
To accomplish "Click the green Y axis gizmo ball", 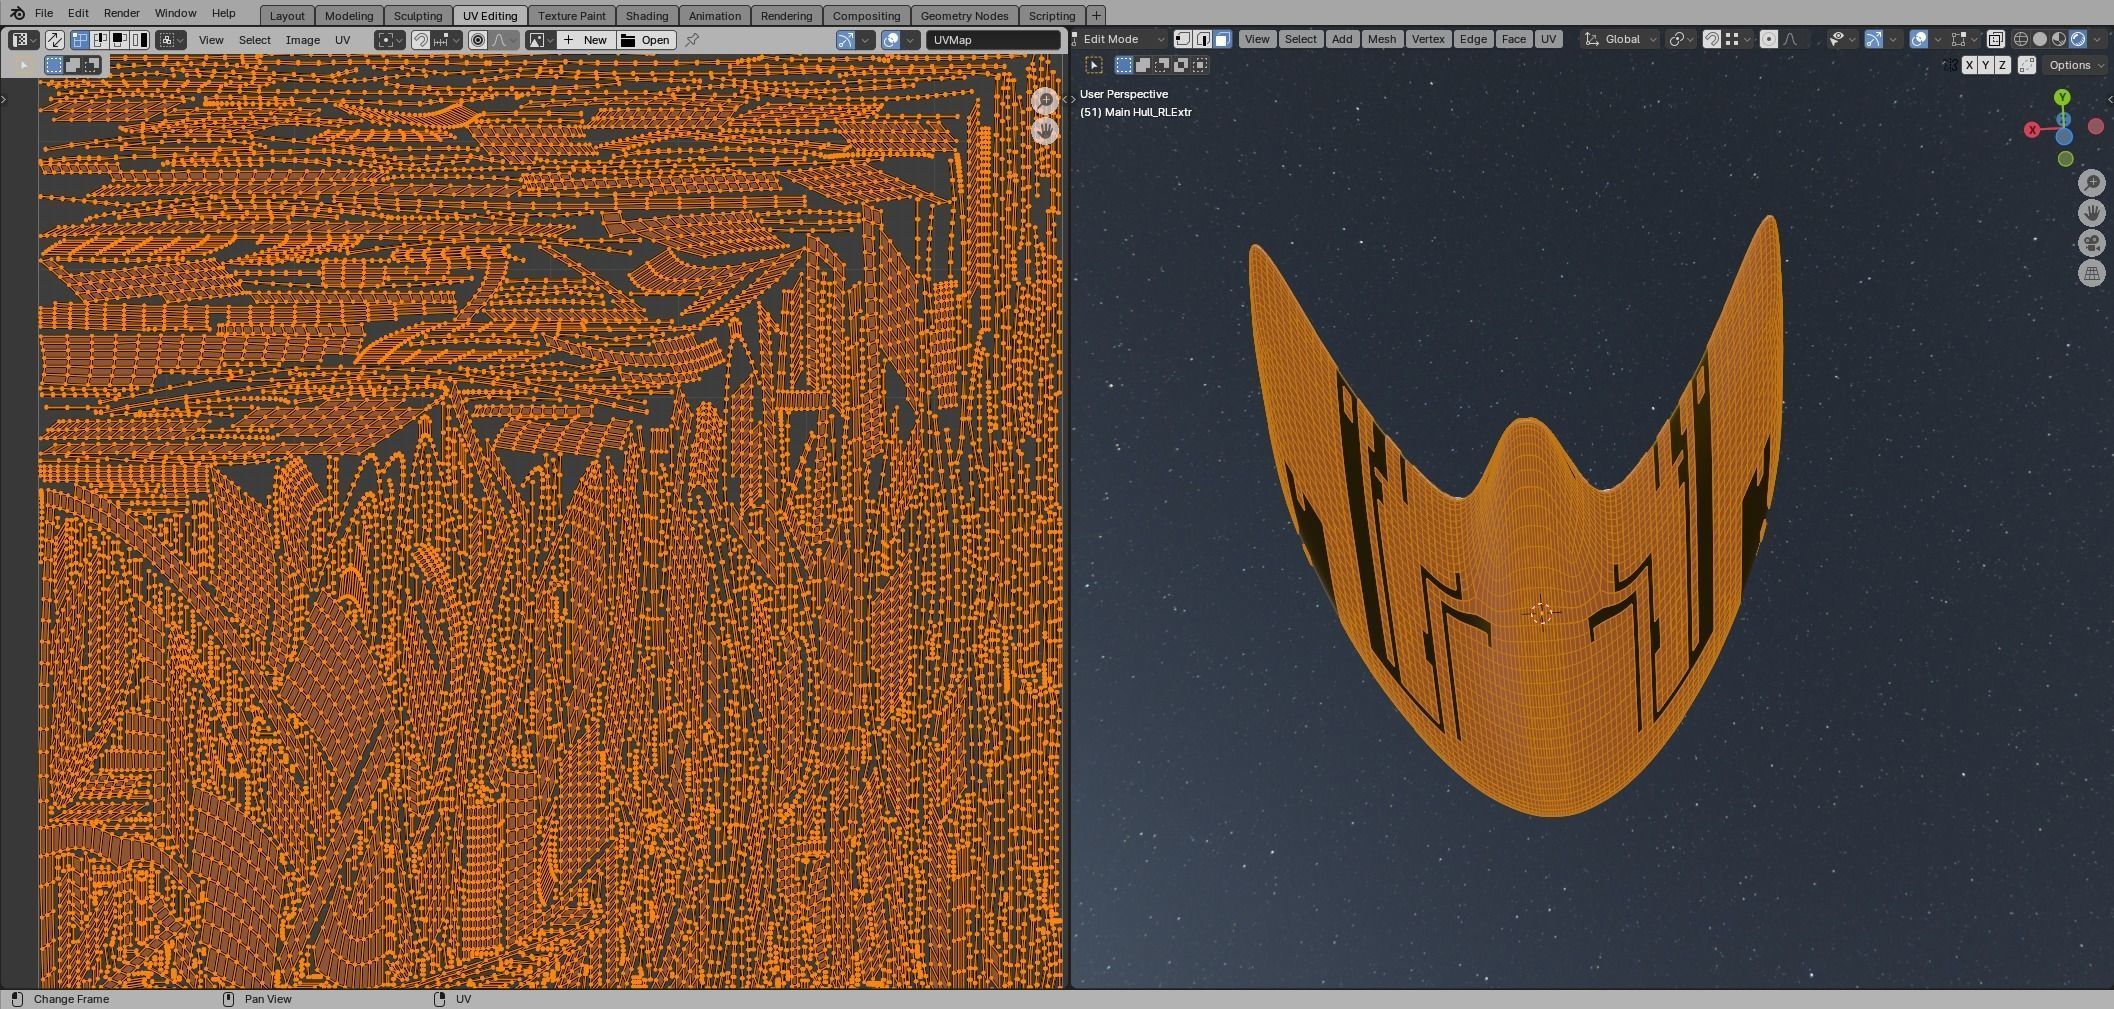I will click(2062, 98).
